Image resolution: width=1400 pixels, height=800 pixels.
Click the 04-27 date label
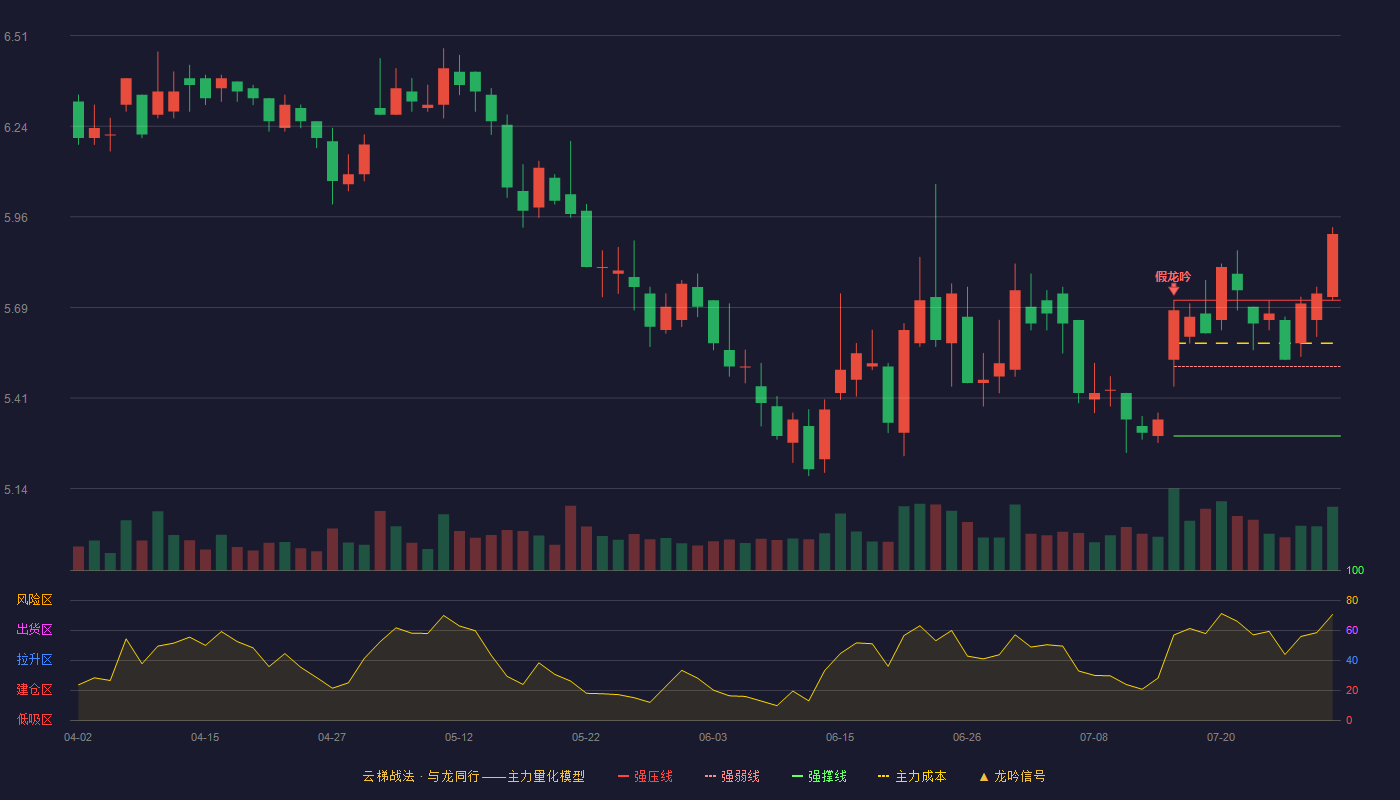[x=332, y=737]
